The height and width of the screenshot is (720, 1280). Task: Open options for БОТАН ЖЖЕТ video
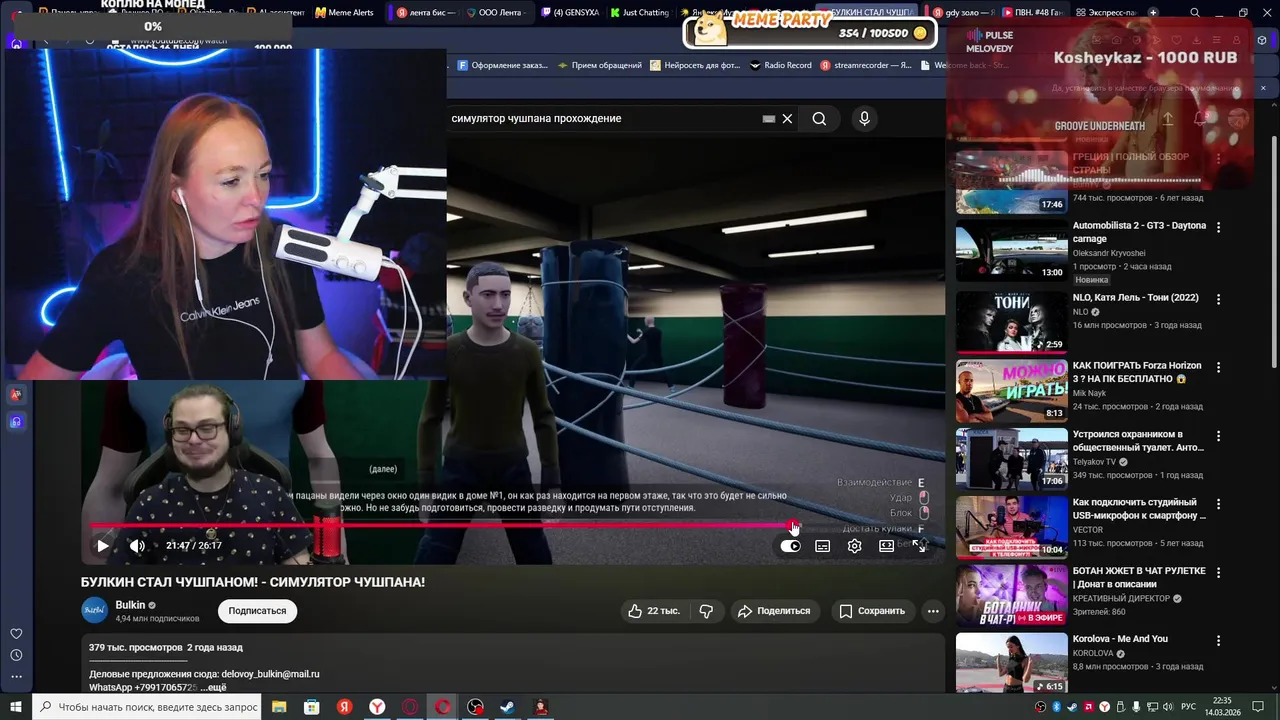(x=1218, y=572)
